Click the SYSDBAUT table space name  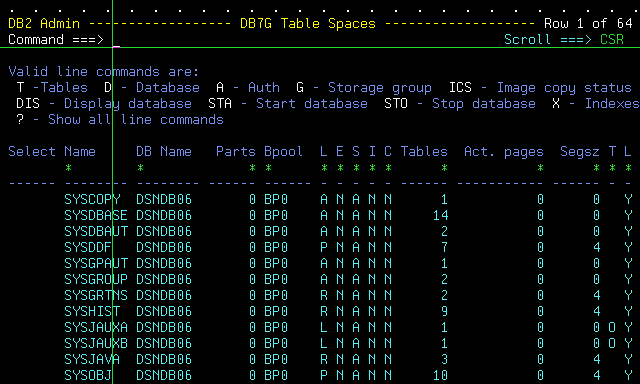click(x=96, y=231)
